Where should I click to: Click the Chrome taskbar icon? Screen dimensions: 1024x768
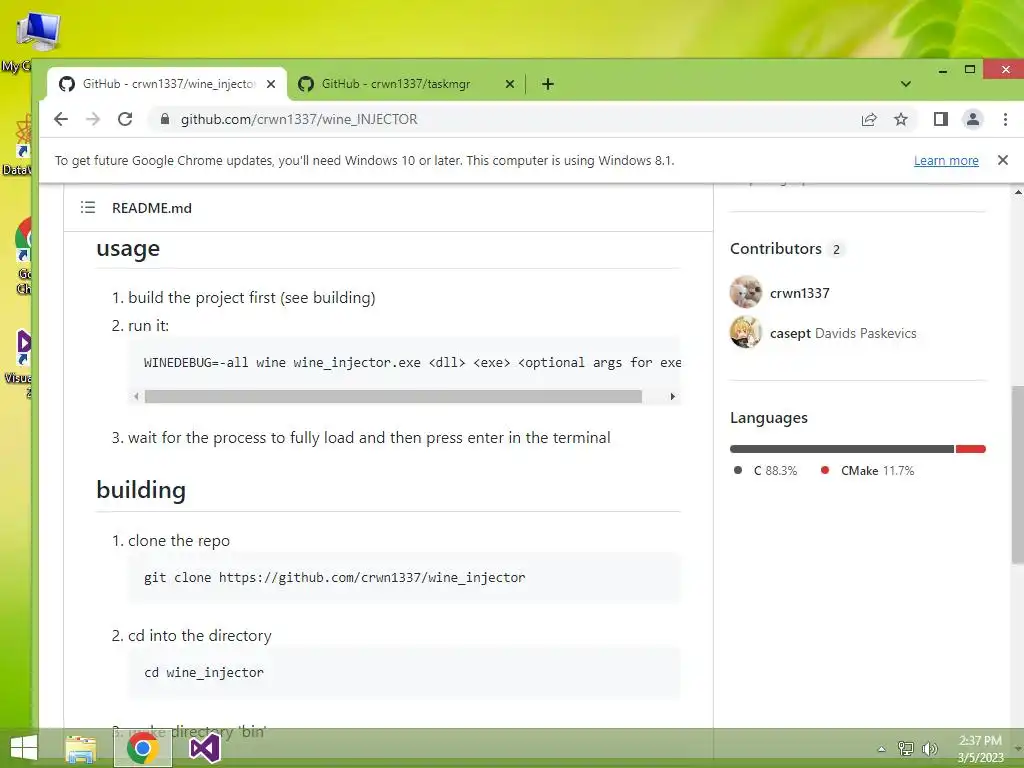[143, 748]
